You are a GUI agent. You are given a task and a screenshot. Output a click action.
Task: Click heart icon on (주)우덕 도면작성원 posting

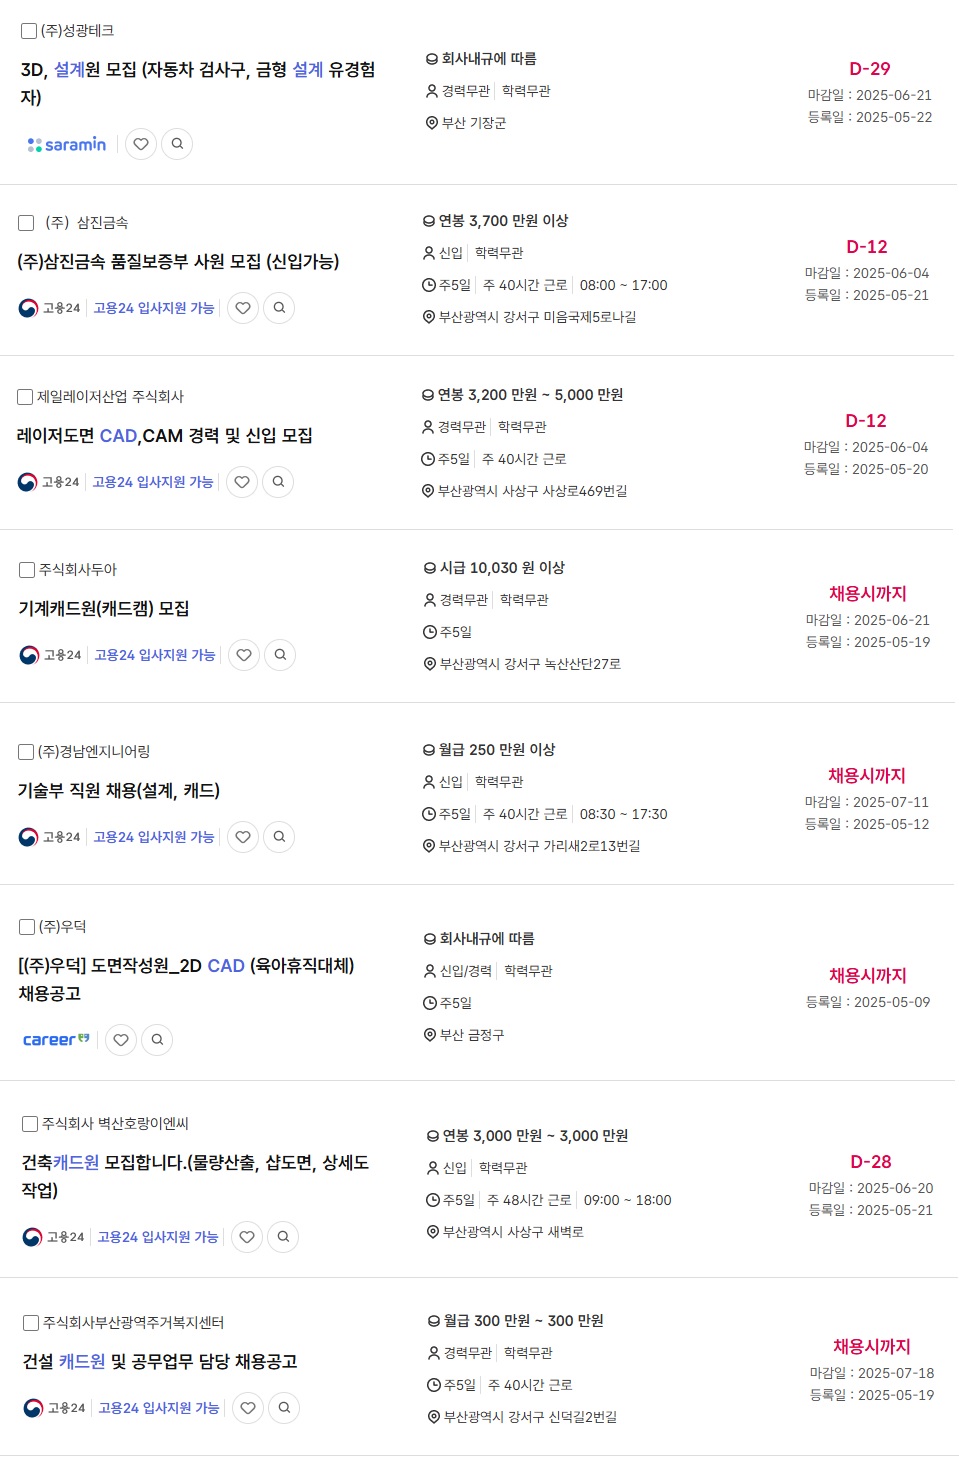121,1040
